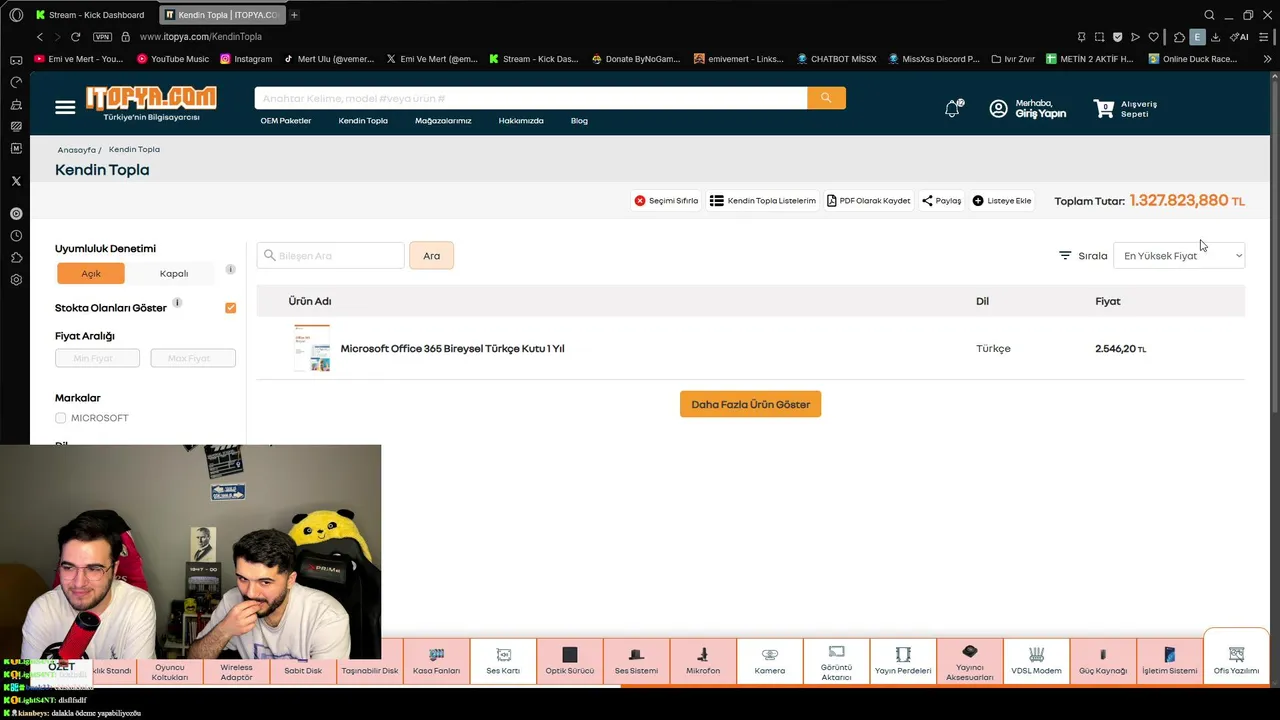The image size is (1280, 720).
Task: Click the Bileşen Ara search field
Action: point(330,256)
